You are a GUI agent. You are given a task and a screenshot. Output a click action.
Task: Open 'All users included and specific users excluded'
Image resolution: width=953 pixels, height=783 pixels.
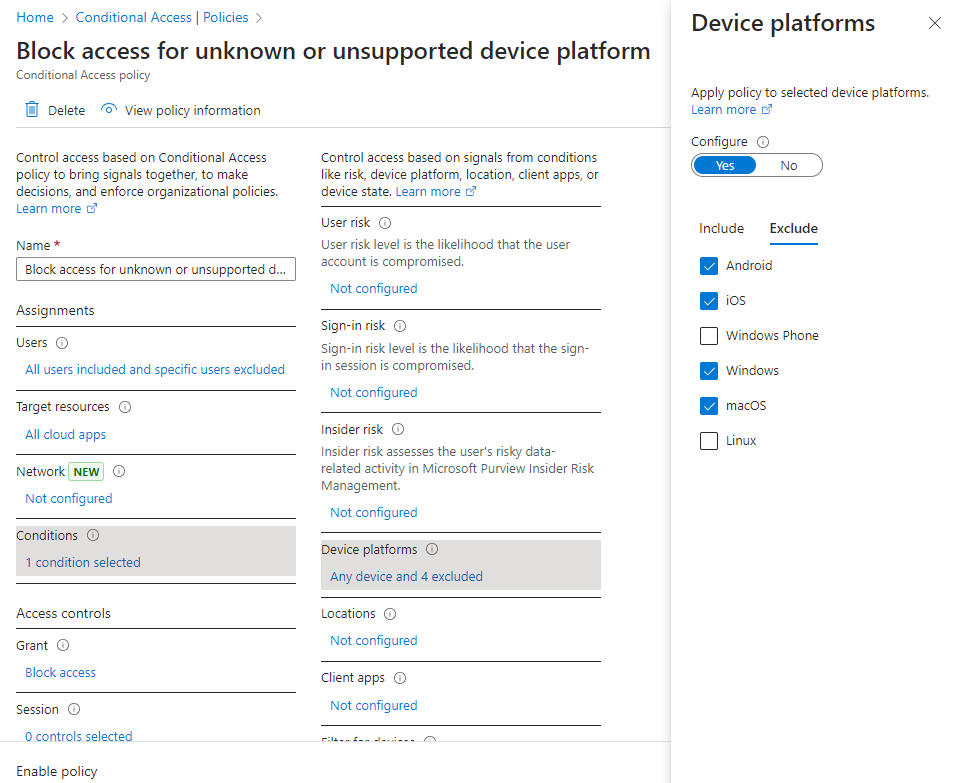pos(155,370)
